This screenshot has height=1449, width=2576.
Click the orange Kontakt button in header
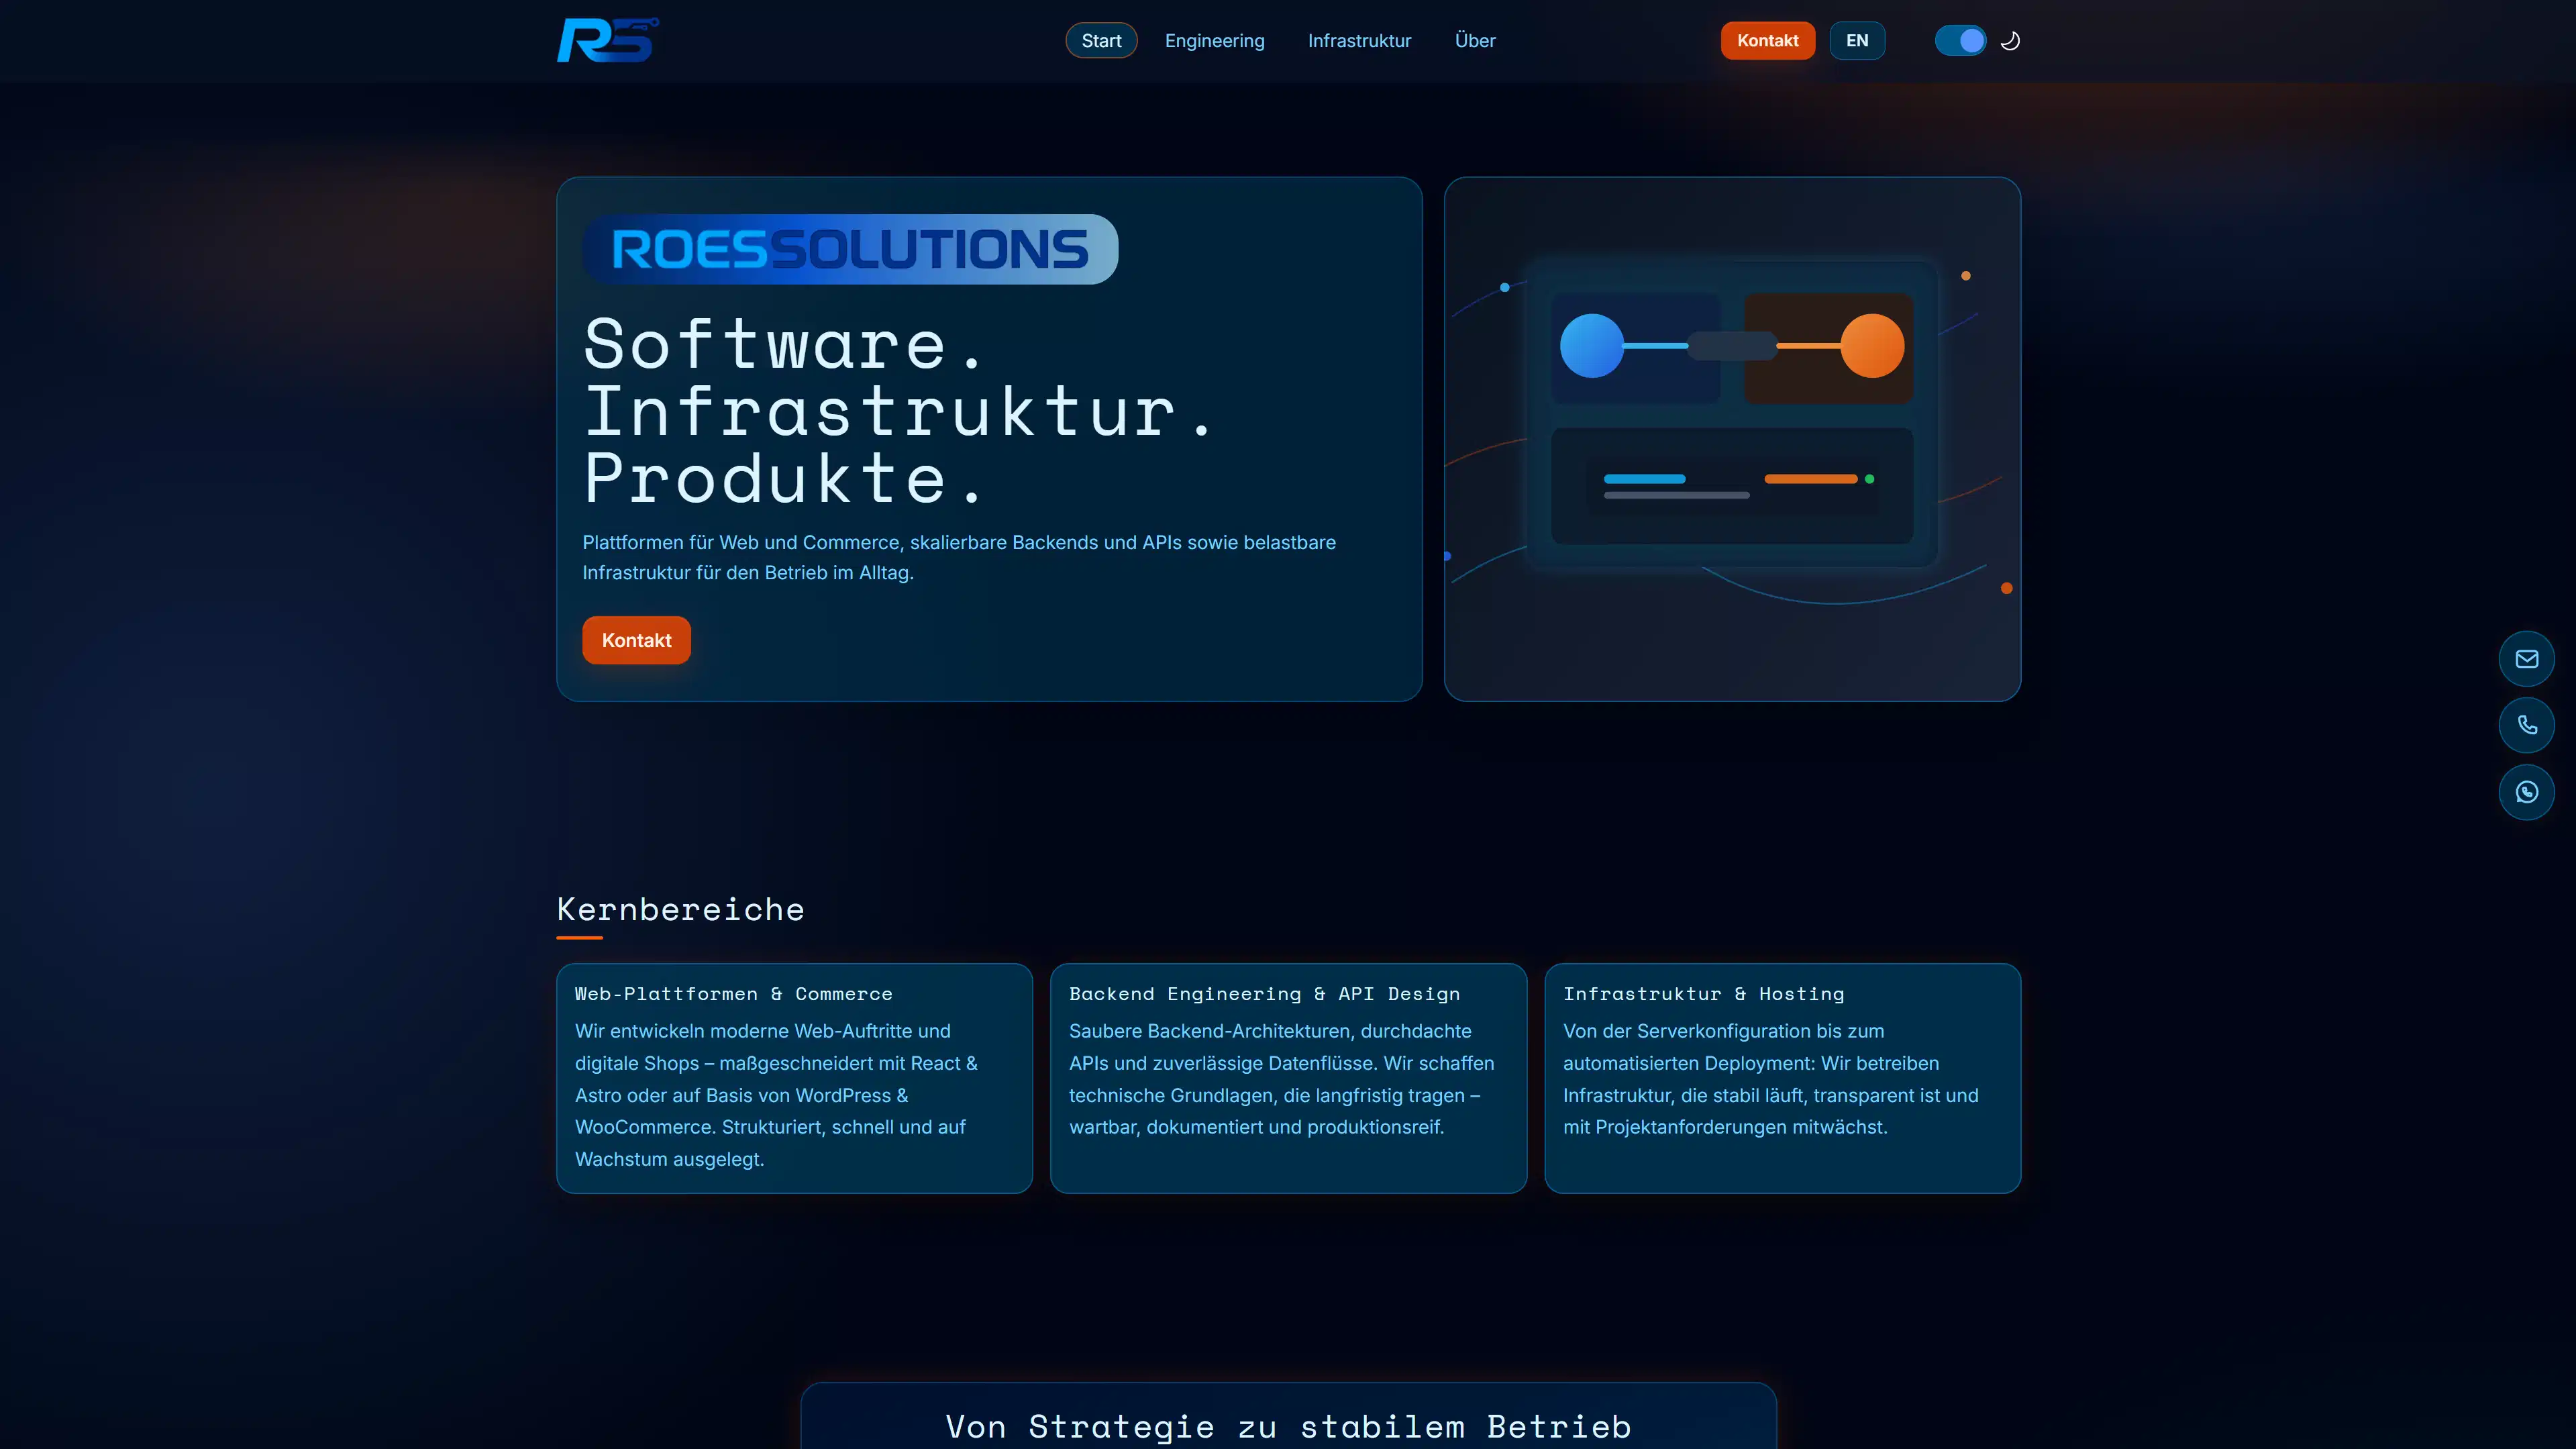1767,41
